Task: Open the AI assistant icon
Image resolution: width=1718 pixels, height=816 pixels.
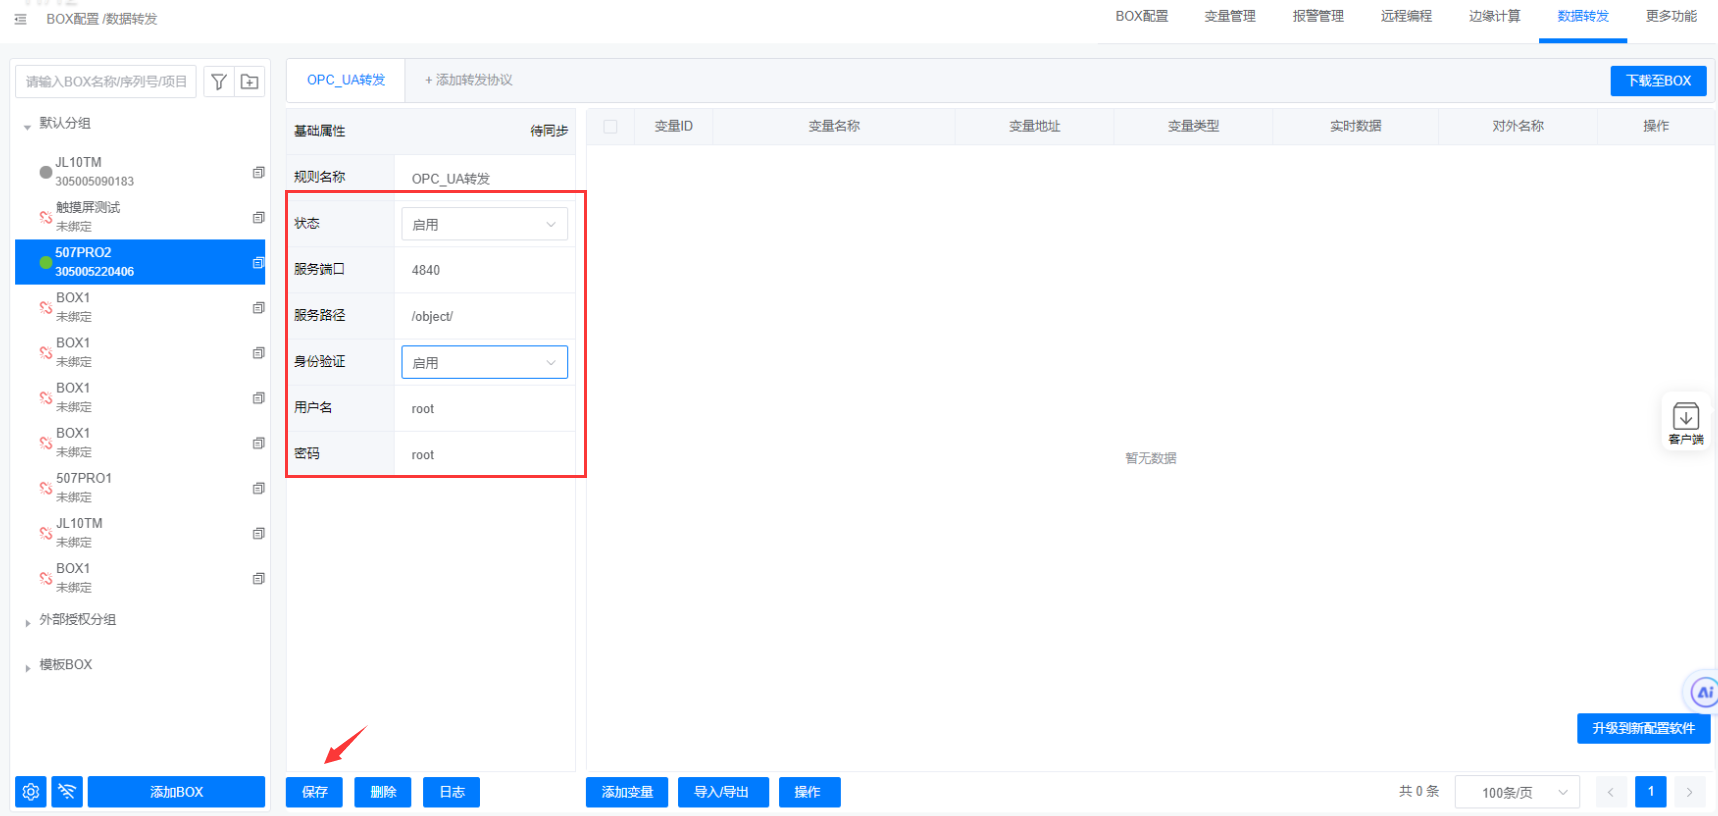Action: point(1703,692)
